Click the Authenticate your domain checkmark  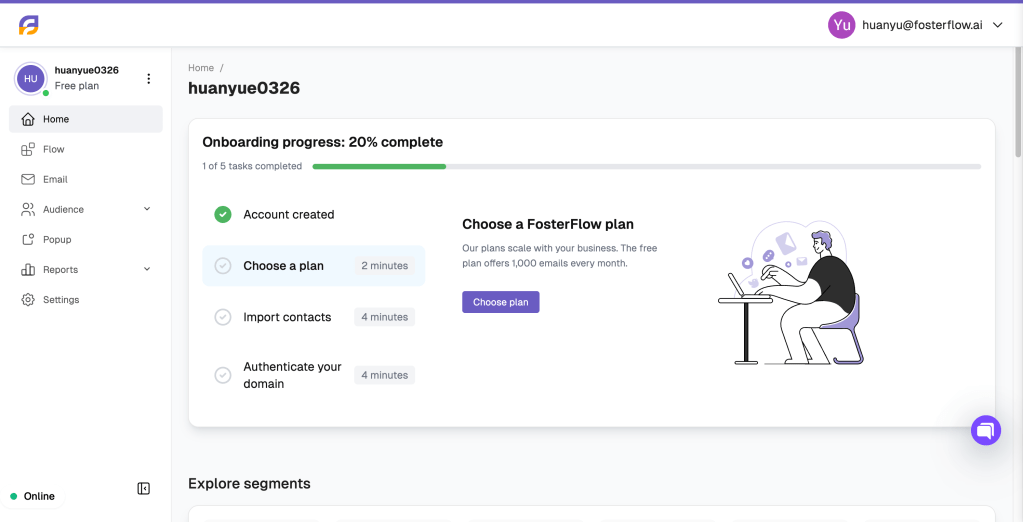pos(223,375)
